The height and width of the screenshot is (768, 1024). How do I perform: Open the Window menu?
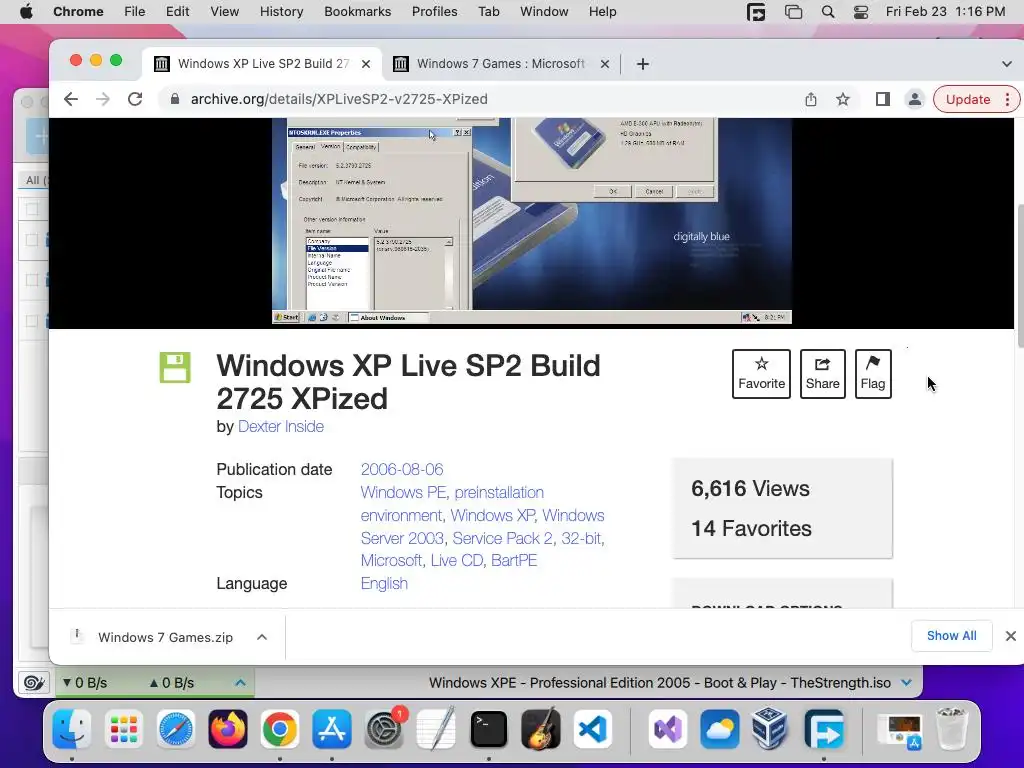coord(544,12)
